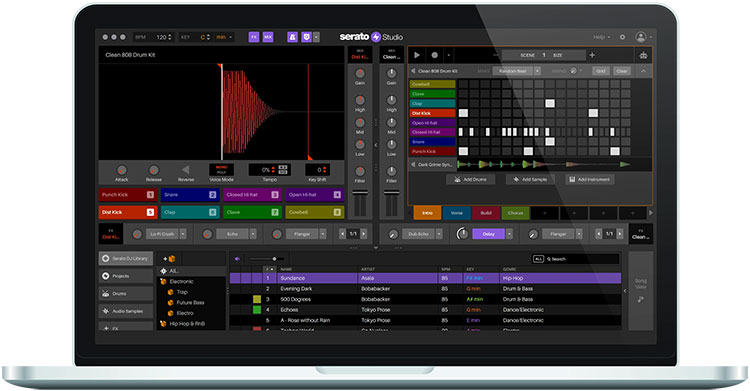This screenshot has width=750, height=391.
Task: Click the Add Drums button
Action: (471, 179)
